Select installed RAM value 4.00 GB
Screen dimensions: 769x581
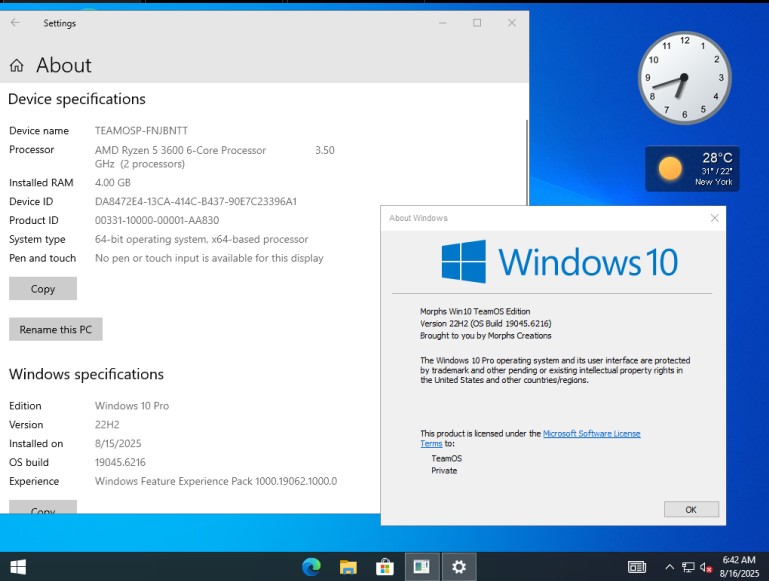pyautogui.click(x=113, y=182)
